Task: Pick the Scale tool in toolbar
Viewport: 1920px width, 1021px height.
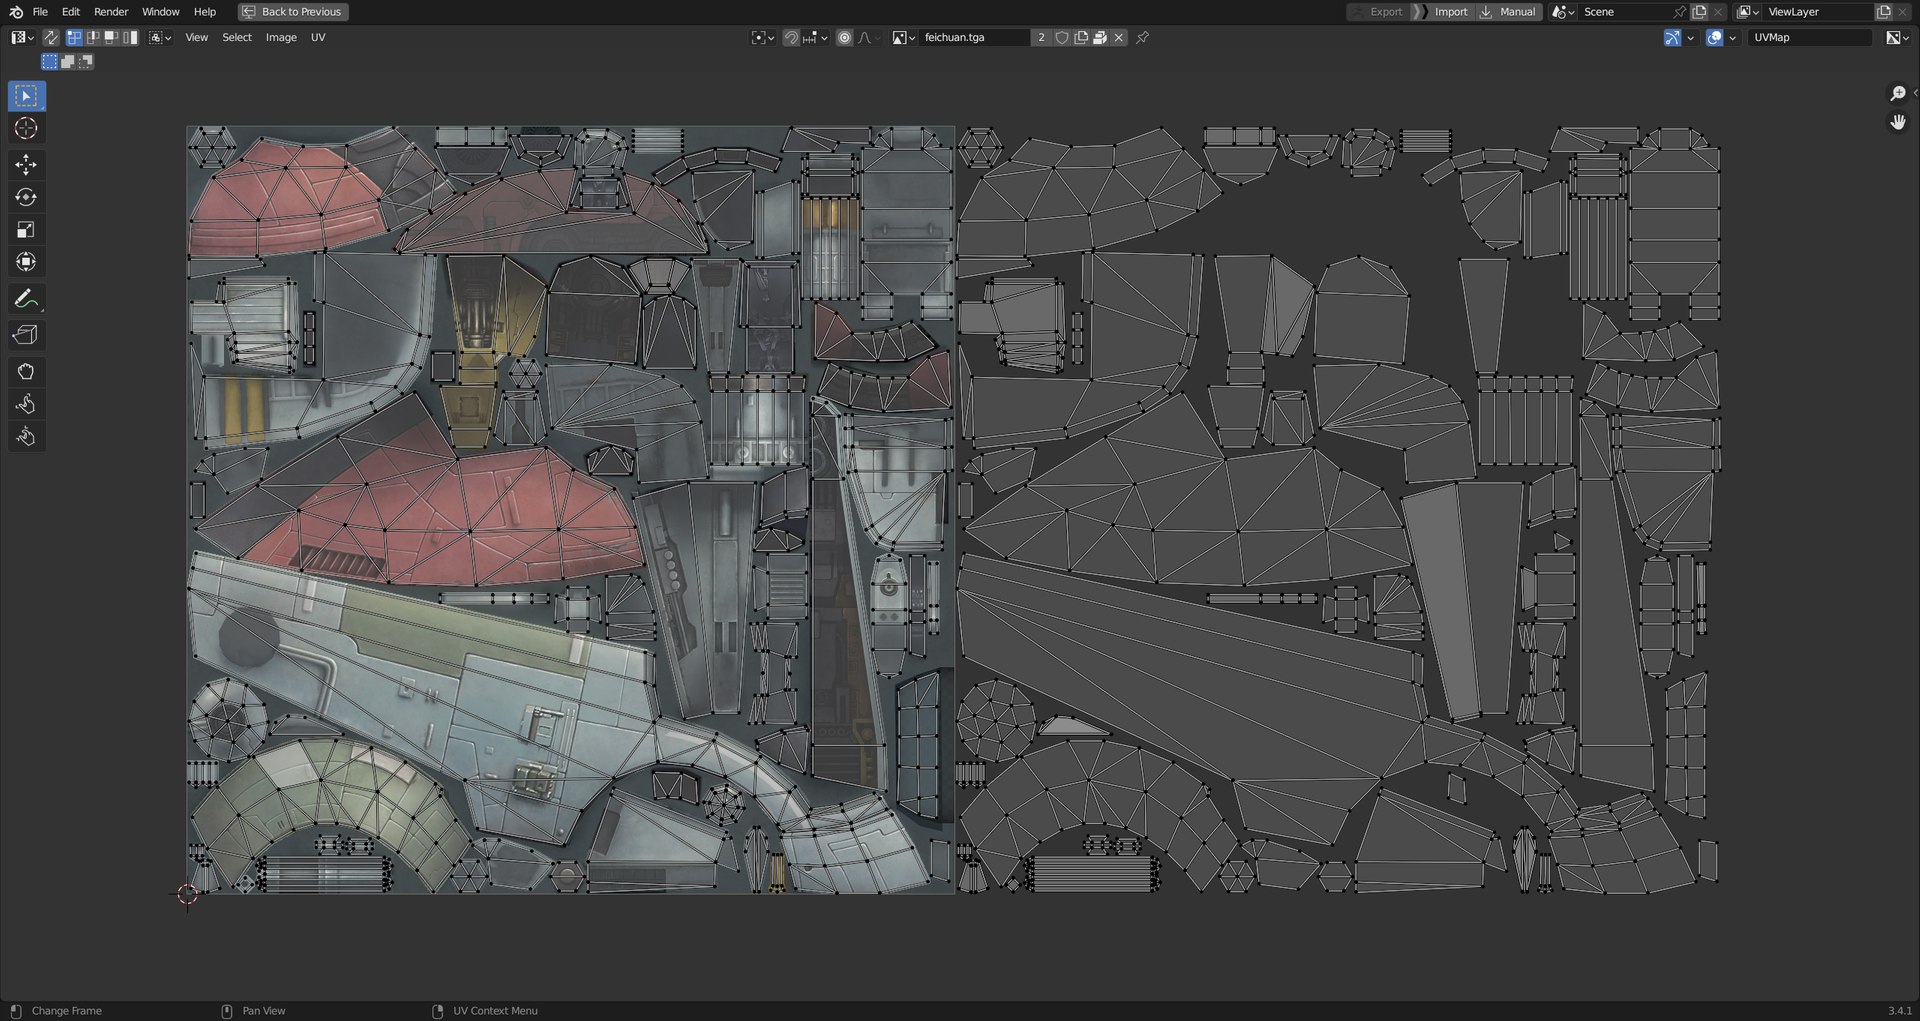Action: [x=26, y=229]
